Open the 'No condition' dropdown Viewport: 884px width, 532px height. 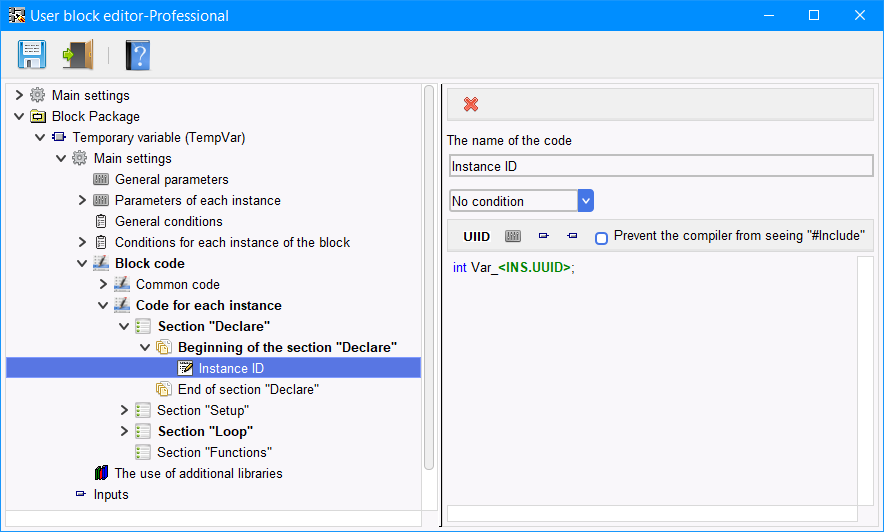pyautogui.click(x=586, y=201)
